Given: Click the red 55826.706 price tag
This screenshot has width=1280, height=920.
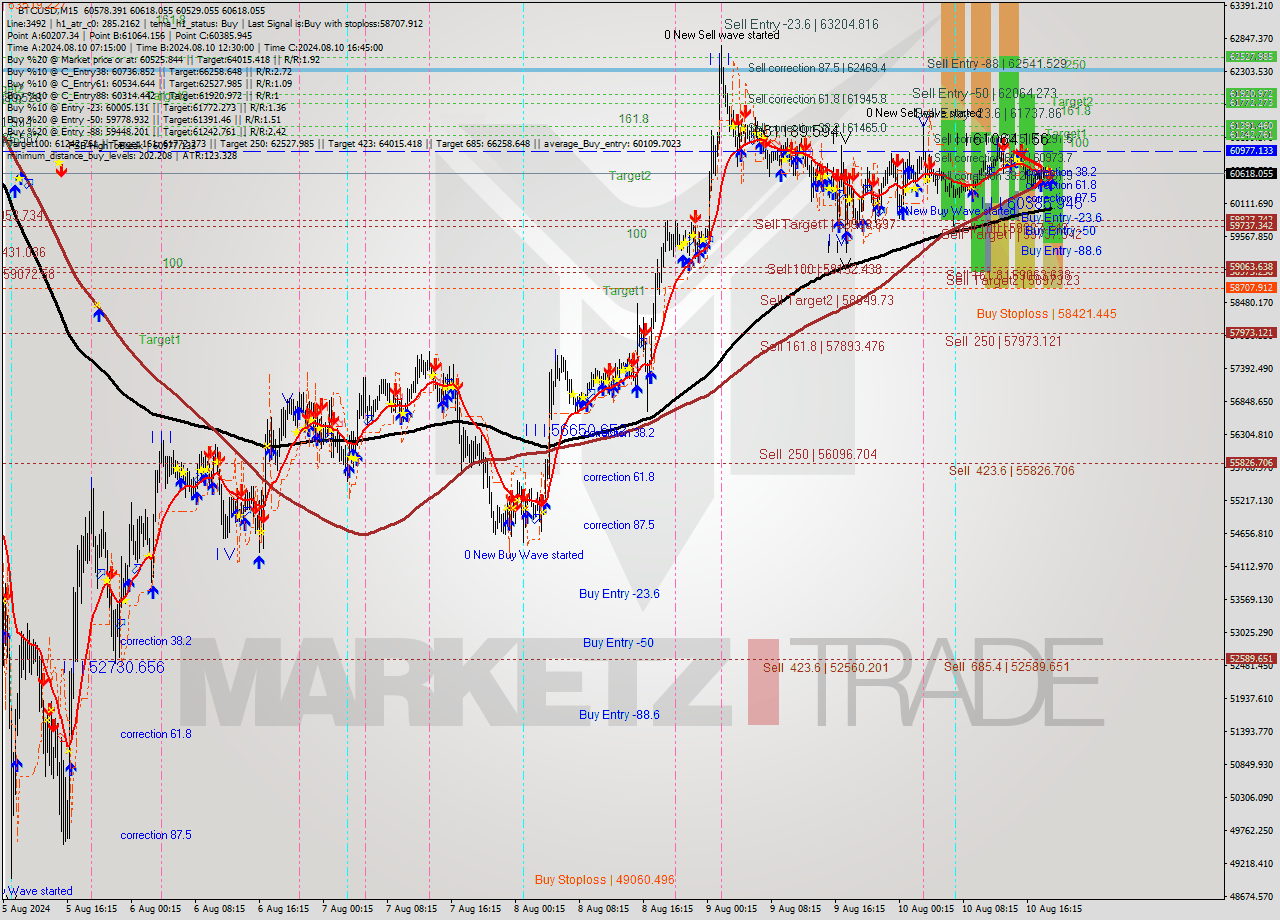Looking at the screenshot, I should tap(1251, 462).
